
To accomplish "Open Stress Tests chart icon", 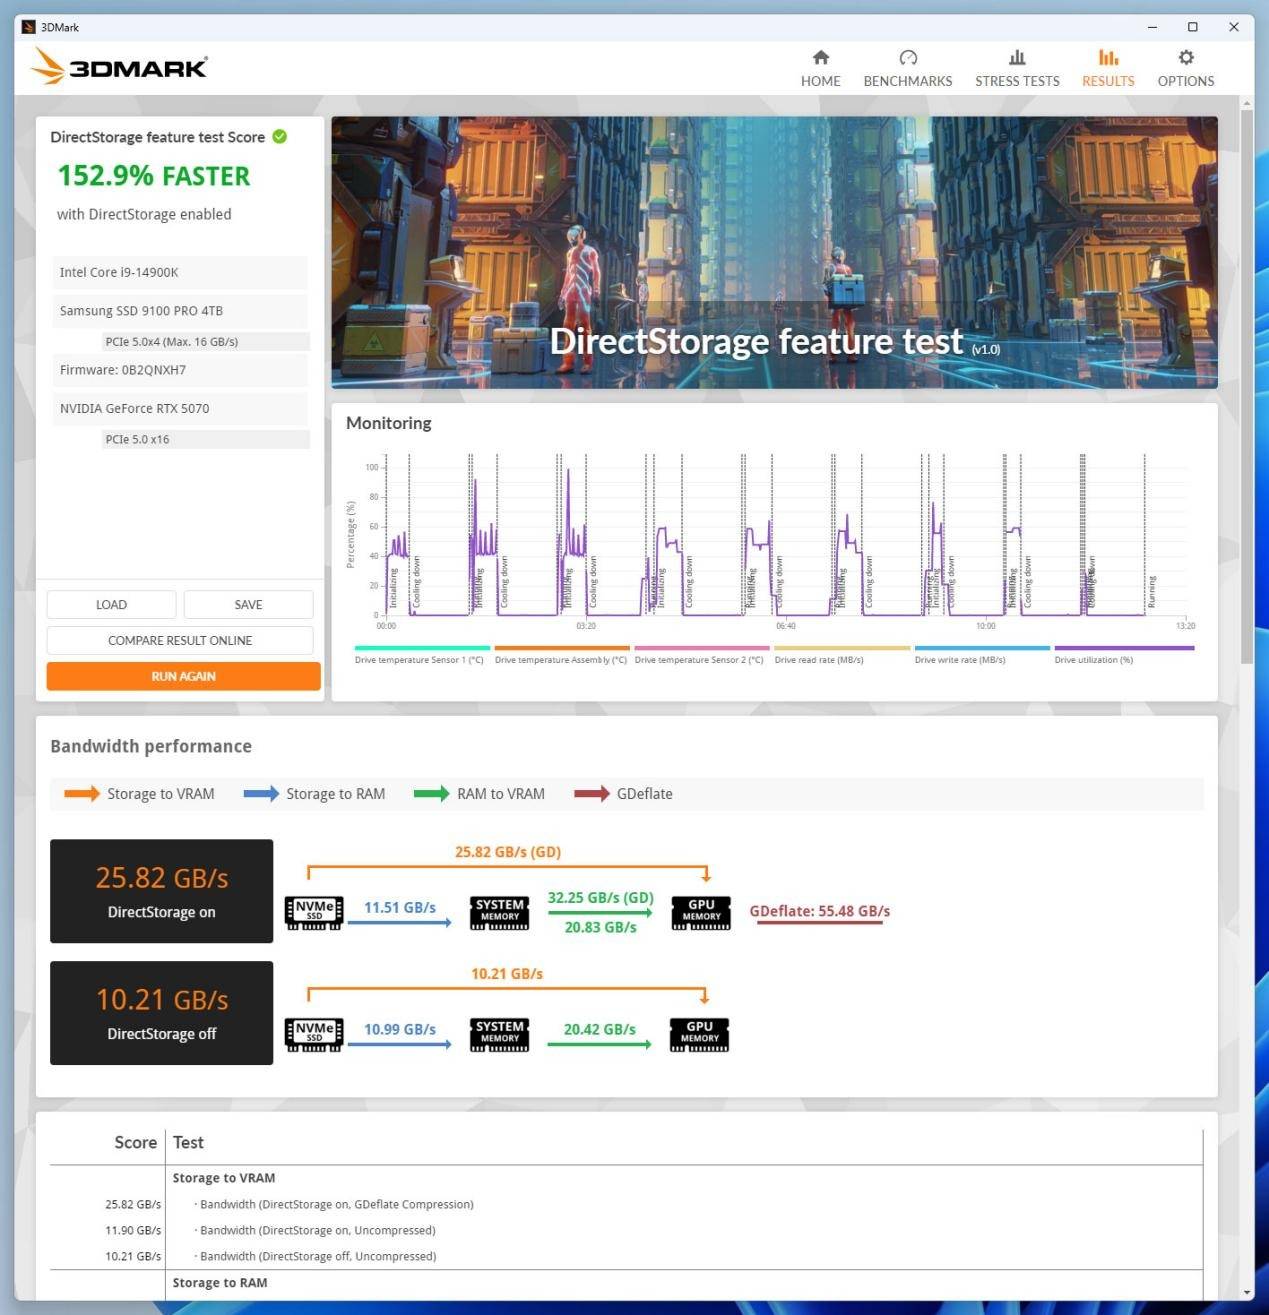I will (x=1016, y=58).
